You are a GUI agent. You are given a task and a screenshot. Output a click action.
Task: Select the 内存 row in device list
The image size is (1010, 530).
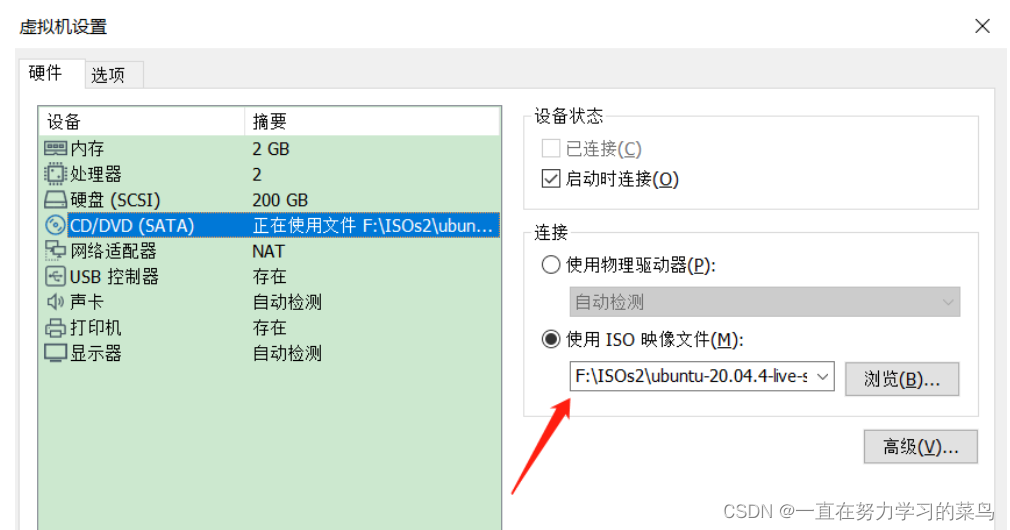tap(269, 149)
